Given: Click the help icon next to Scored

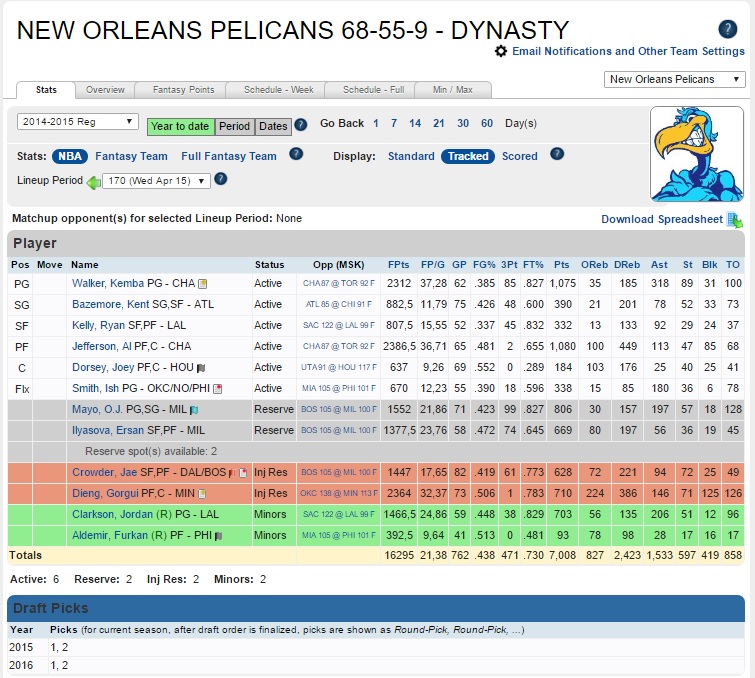Looking at the screenshot, I should tap(557, 154).
